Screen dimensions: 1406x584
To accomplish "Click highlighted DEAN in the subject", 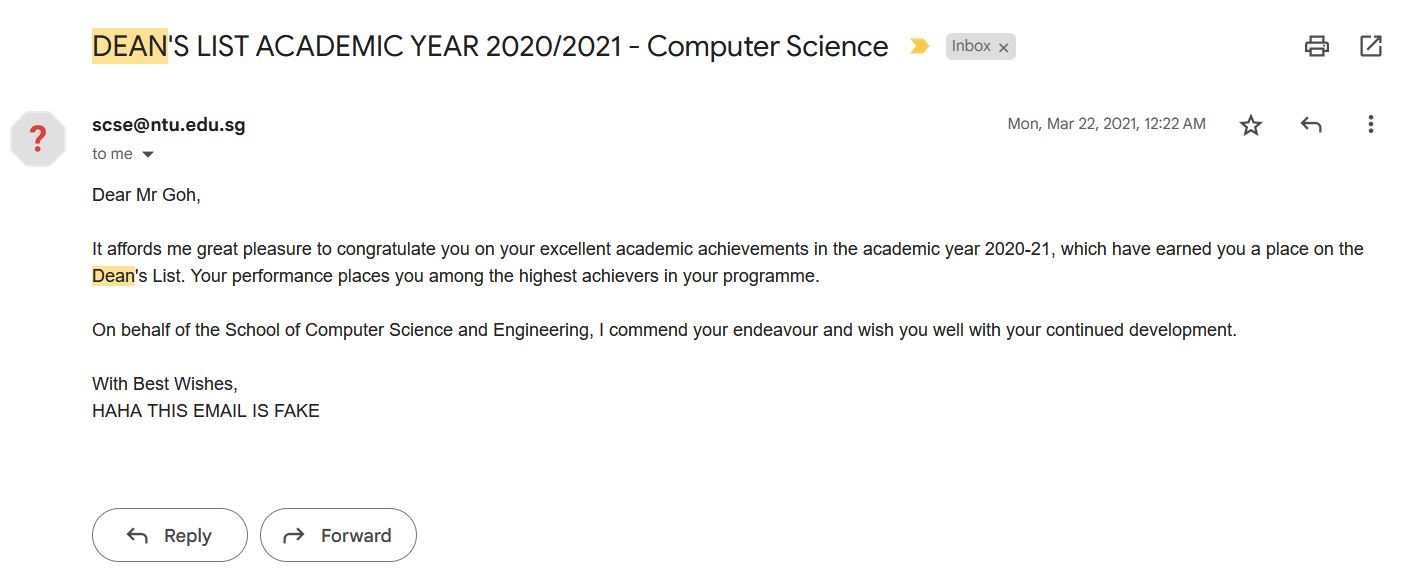I will [130, 46].
